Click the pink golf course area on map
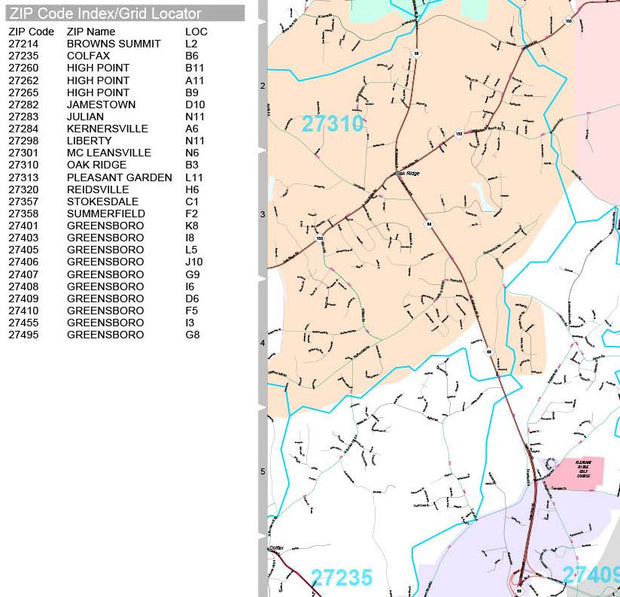Image resolution: width=620 pixels, height=597 pixels. click(x=575, y=473)
